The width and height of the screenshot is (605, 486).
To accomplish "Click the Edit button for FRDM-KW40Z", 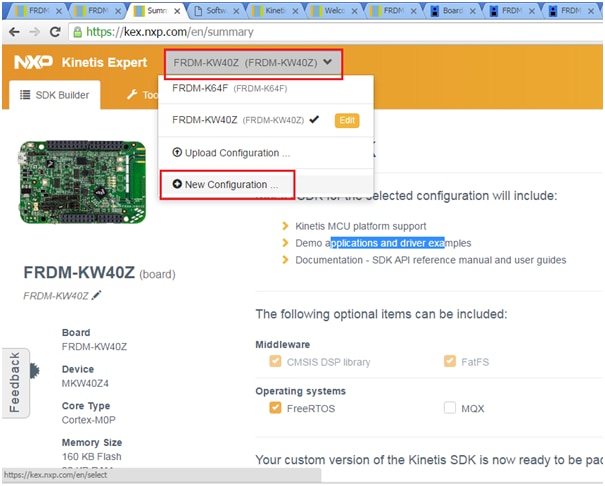I will click(347, 120).
